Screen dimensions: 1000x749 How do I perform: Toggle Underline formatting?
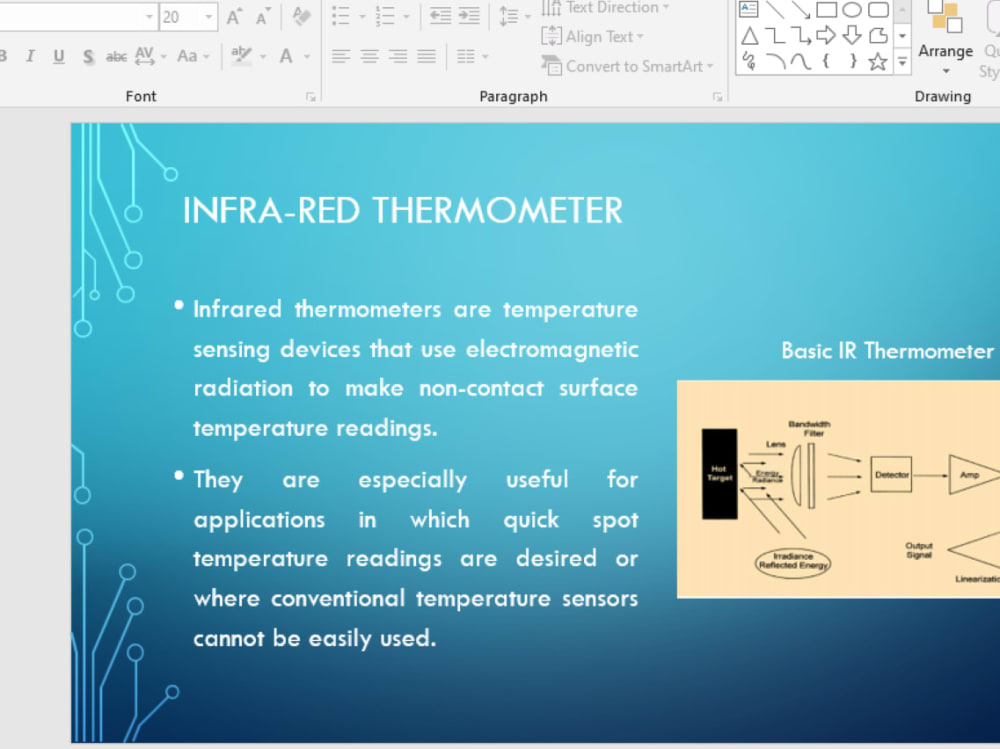[59, 56]
